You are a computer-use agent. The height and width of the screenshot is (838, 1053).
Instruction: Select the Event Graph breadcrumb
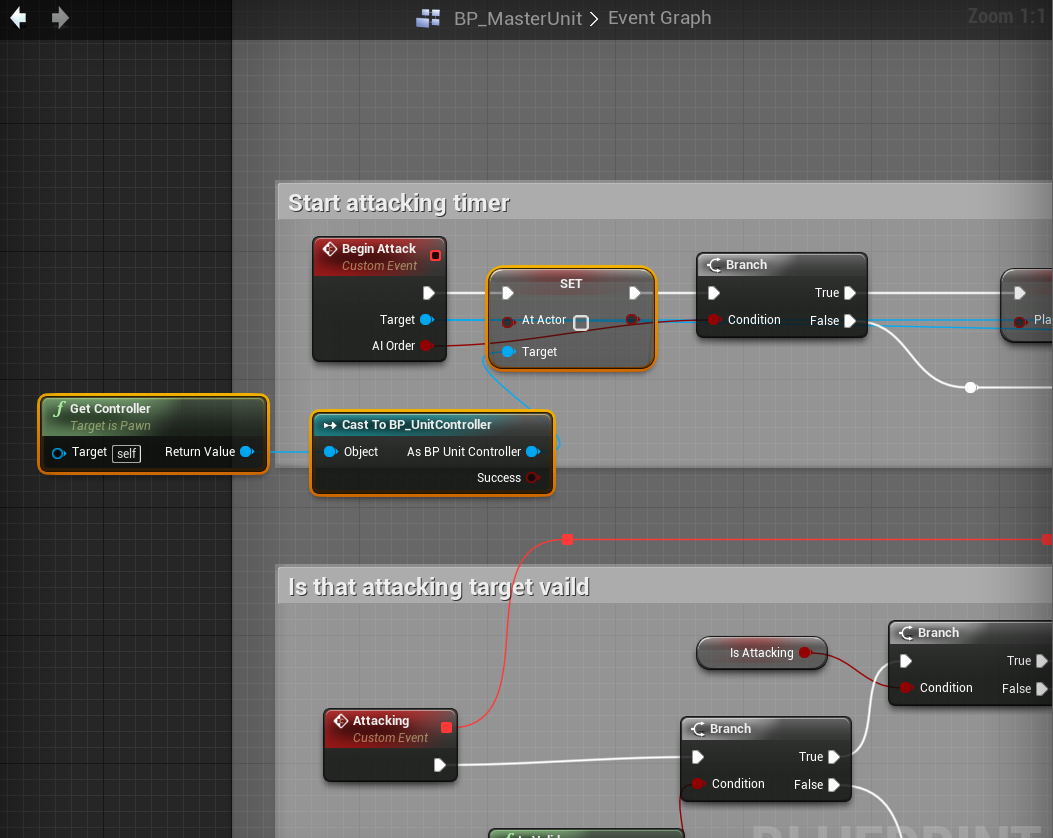660,18
